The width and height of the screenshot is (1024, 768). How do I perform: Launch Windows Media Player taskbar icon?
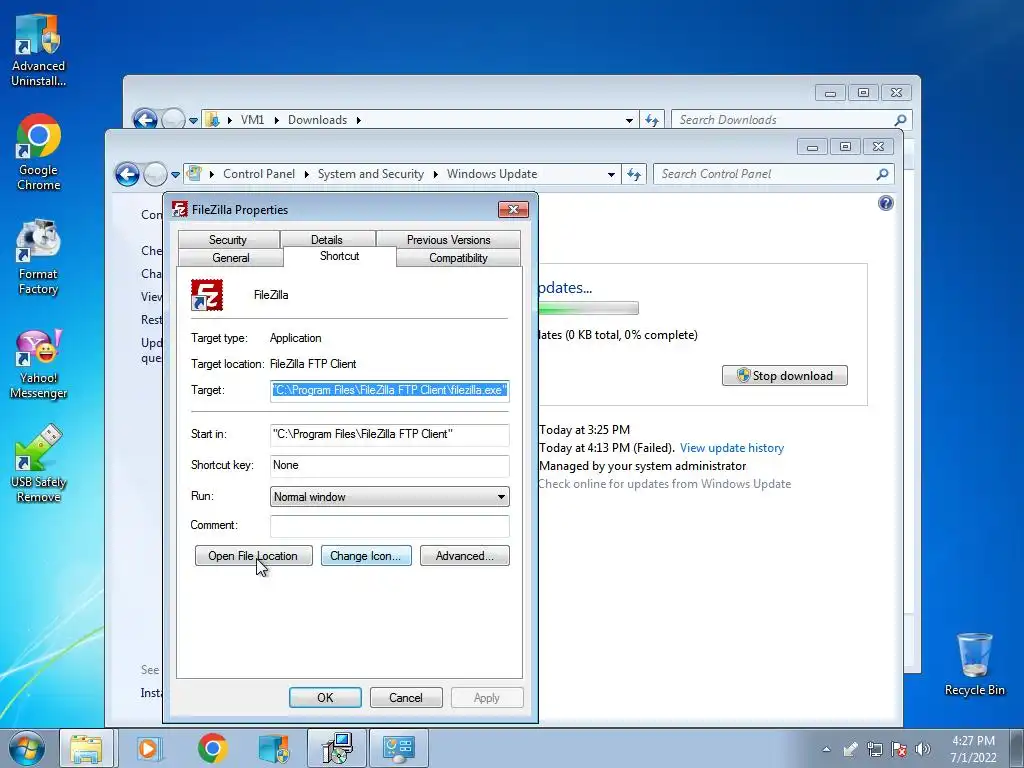click(150, 748)
